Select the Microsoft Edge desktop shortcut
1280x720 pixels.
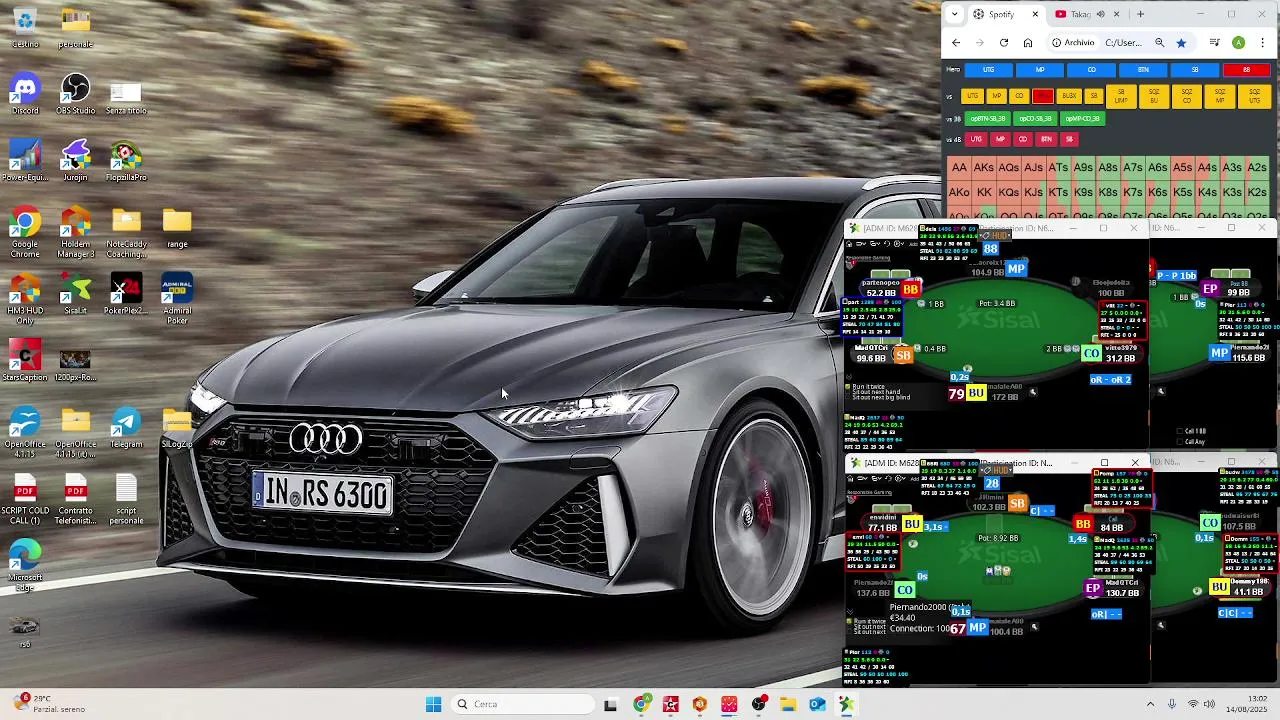click(25, 567)
